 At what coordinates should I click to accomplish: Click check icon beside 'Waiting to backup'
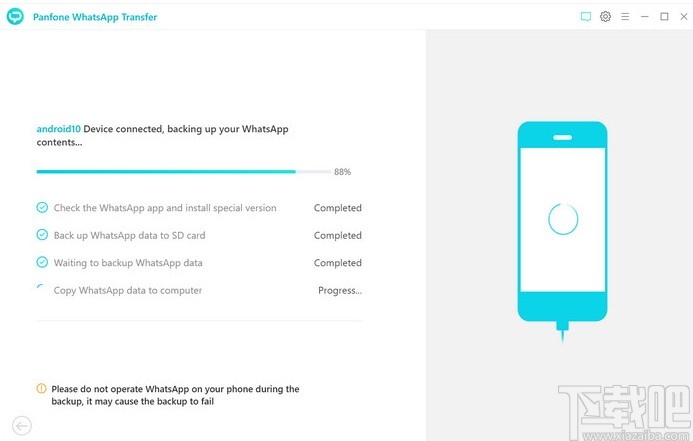point(42,263)
